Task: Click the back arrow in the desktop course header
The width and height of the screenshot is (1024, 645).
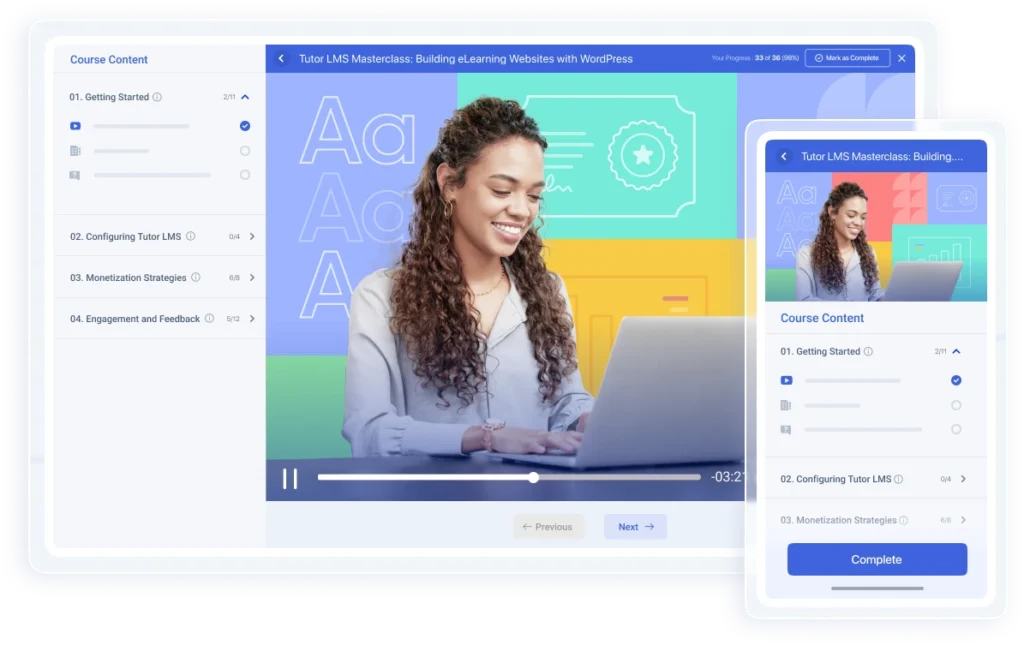Action: [281, 59]
